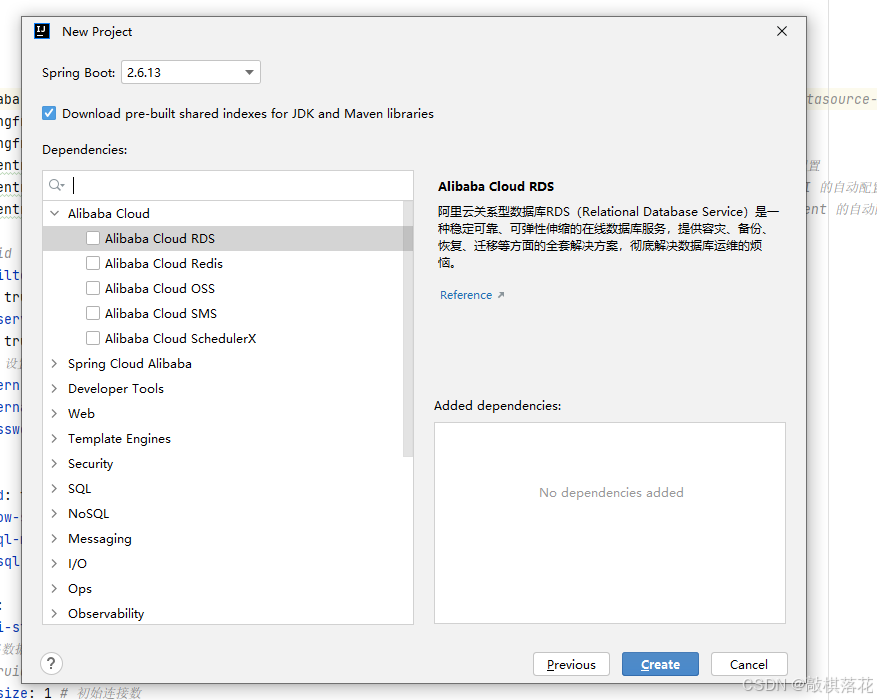Enable the Alibaba Cloud Redis dependency

point(92,263)
